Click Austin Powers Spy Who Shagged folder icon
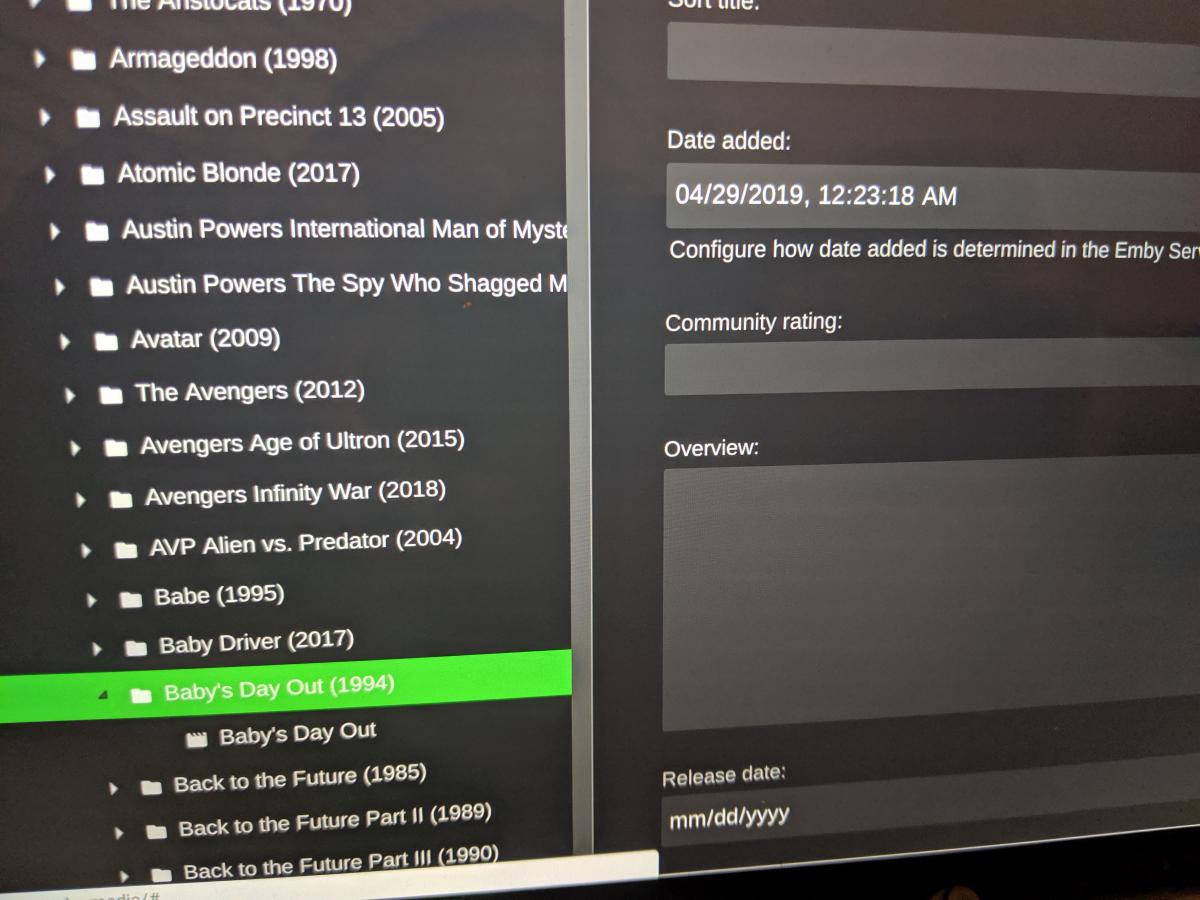Image resolution: width=1200 pixels, height=900 pixels. pyautogui.click(x=102, y=288)
